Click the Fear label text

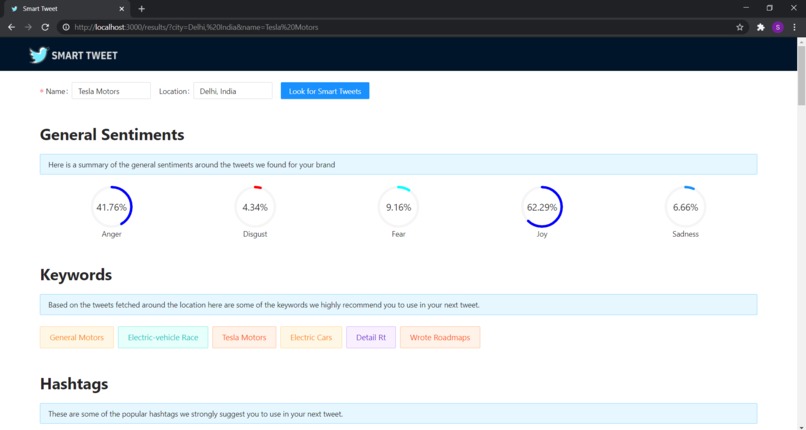(x=398, y=234)
